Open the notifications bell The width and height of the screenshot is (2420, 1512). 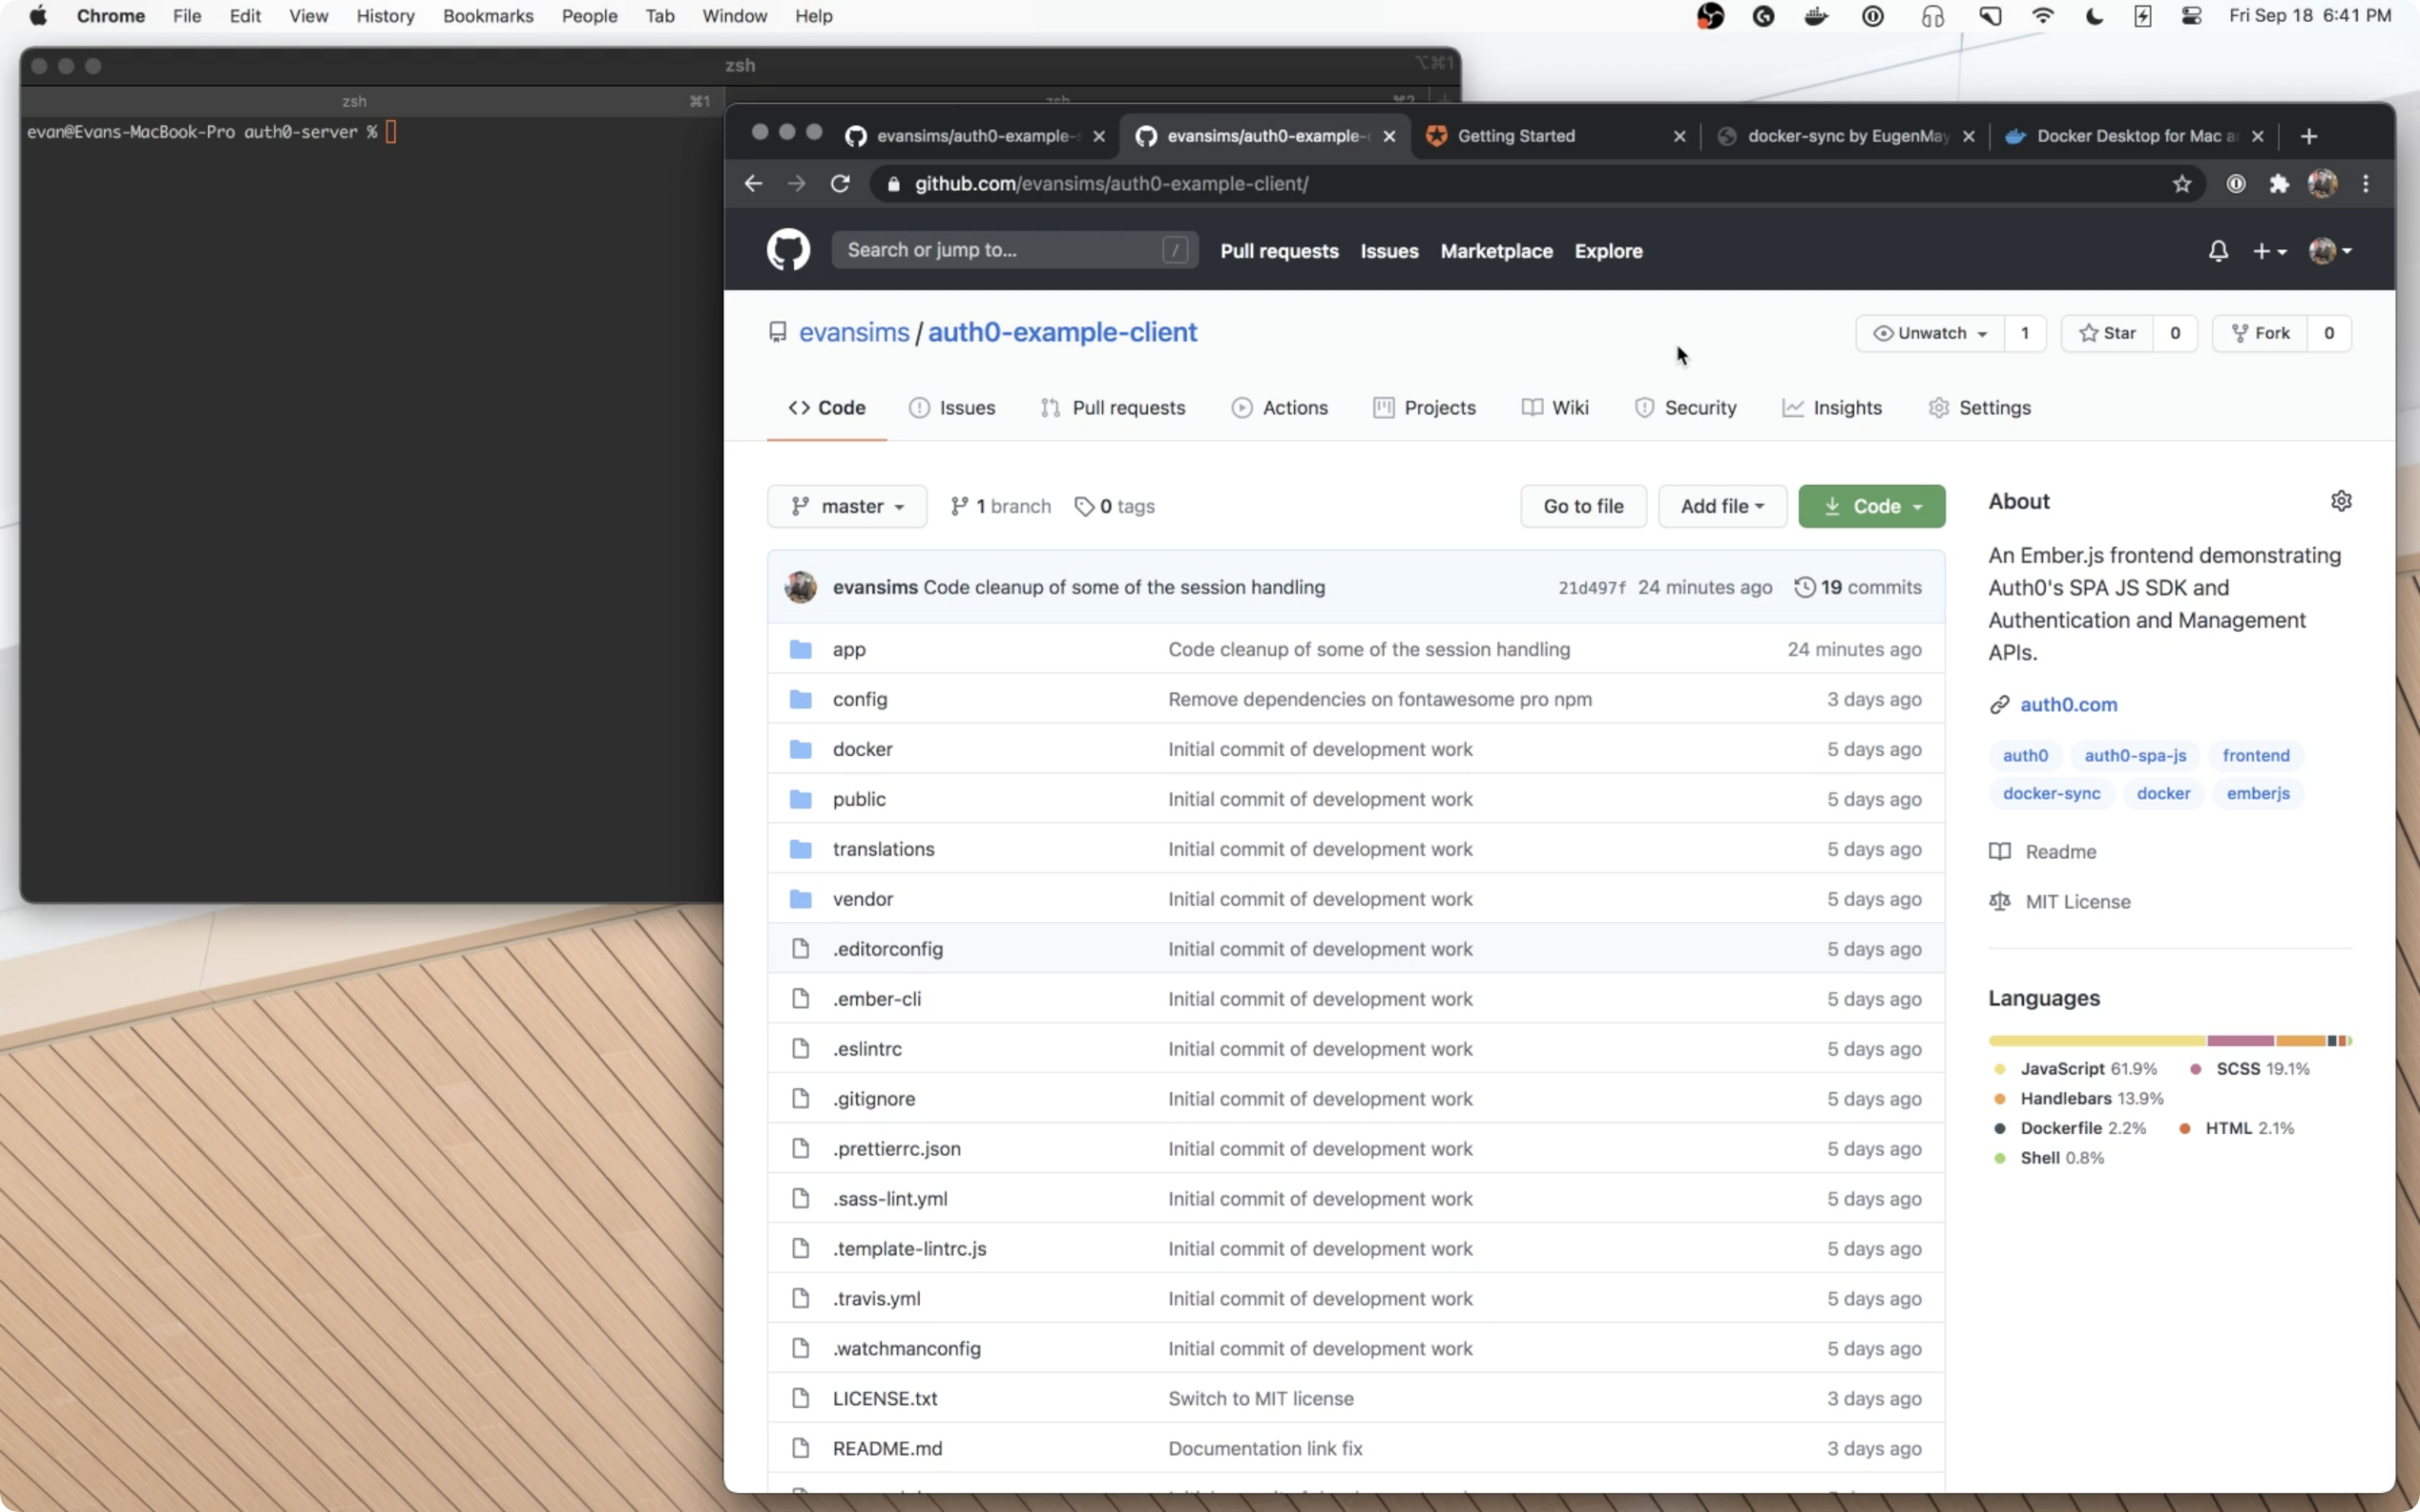[2217, 251]
